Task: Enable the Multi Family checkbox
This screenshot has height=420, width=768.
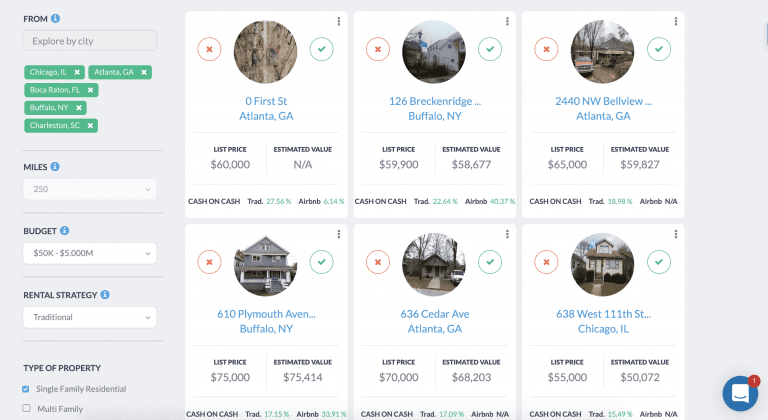Action: click(x=26, y=408)
